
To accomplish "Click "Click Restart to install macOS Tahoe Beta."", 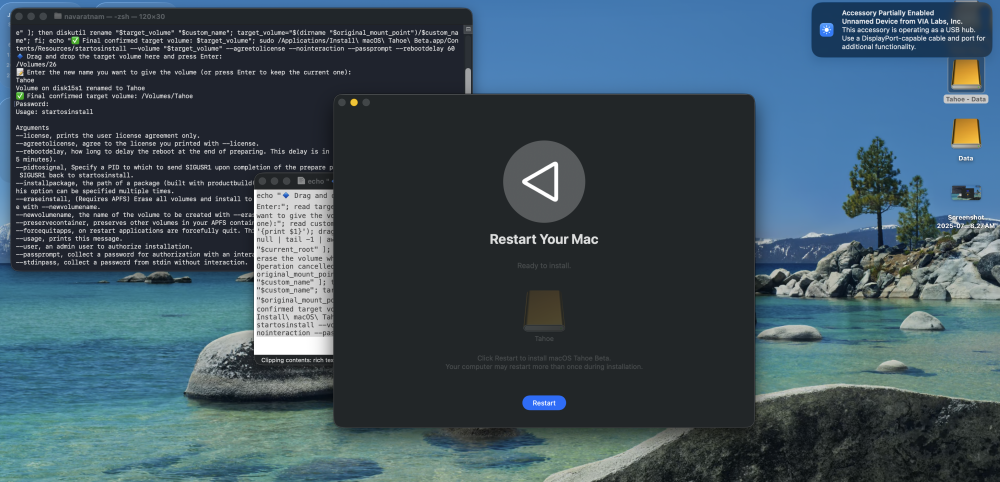I will point(544,358).
